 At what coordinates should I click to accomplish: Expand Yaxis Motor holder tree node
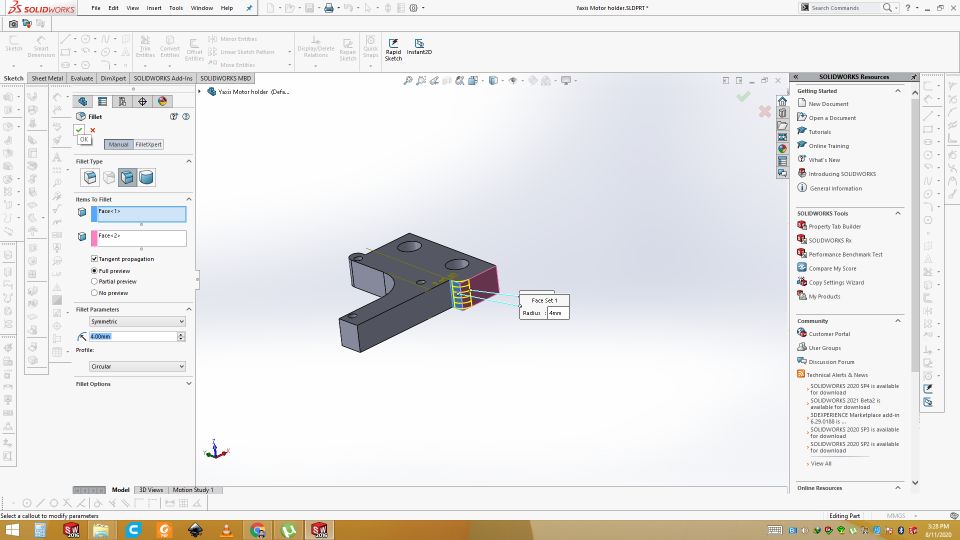[200, 91]
